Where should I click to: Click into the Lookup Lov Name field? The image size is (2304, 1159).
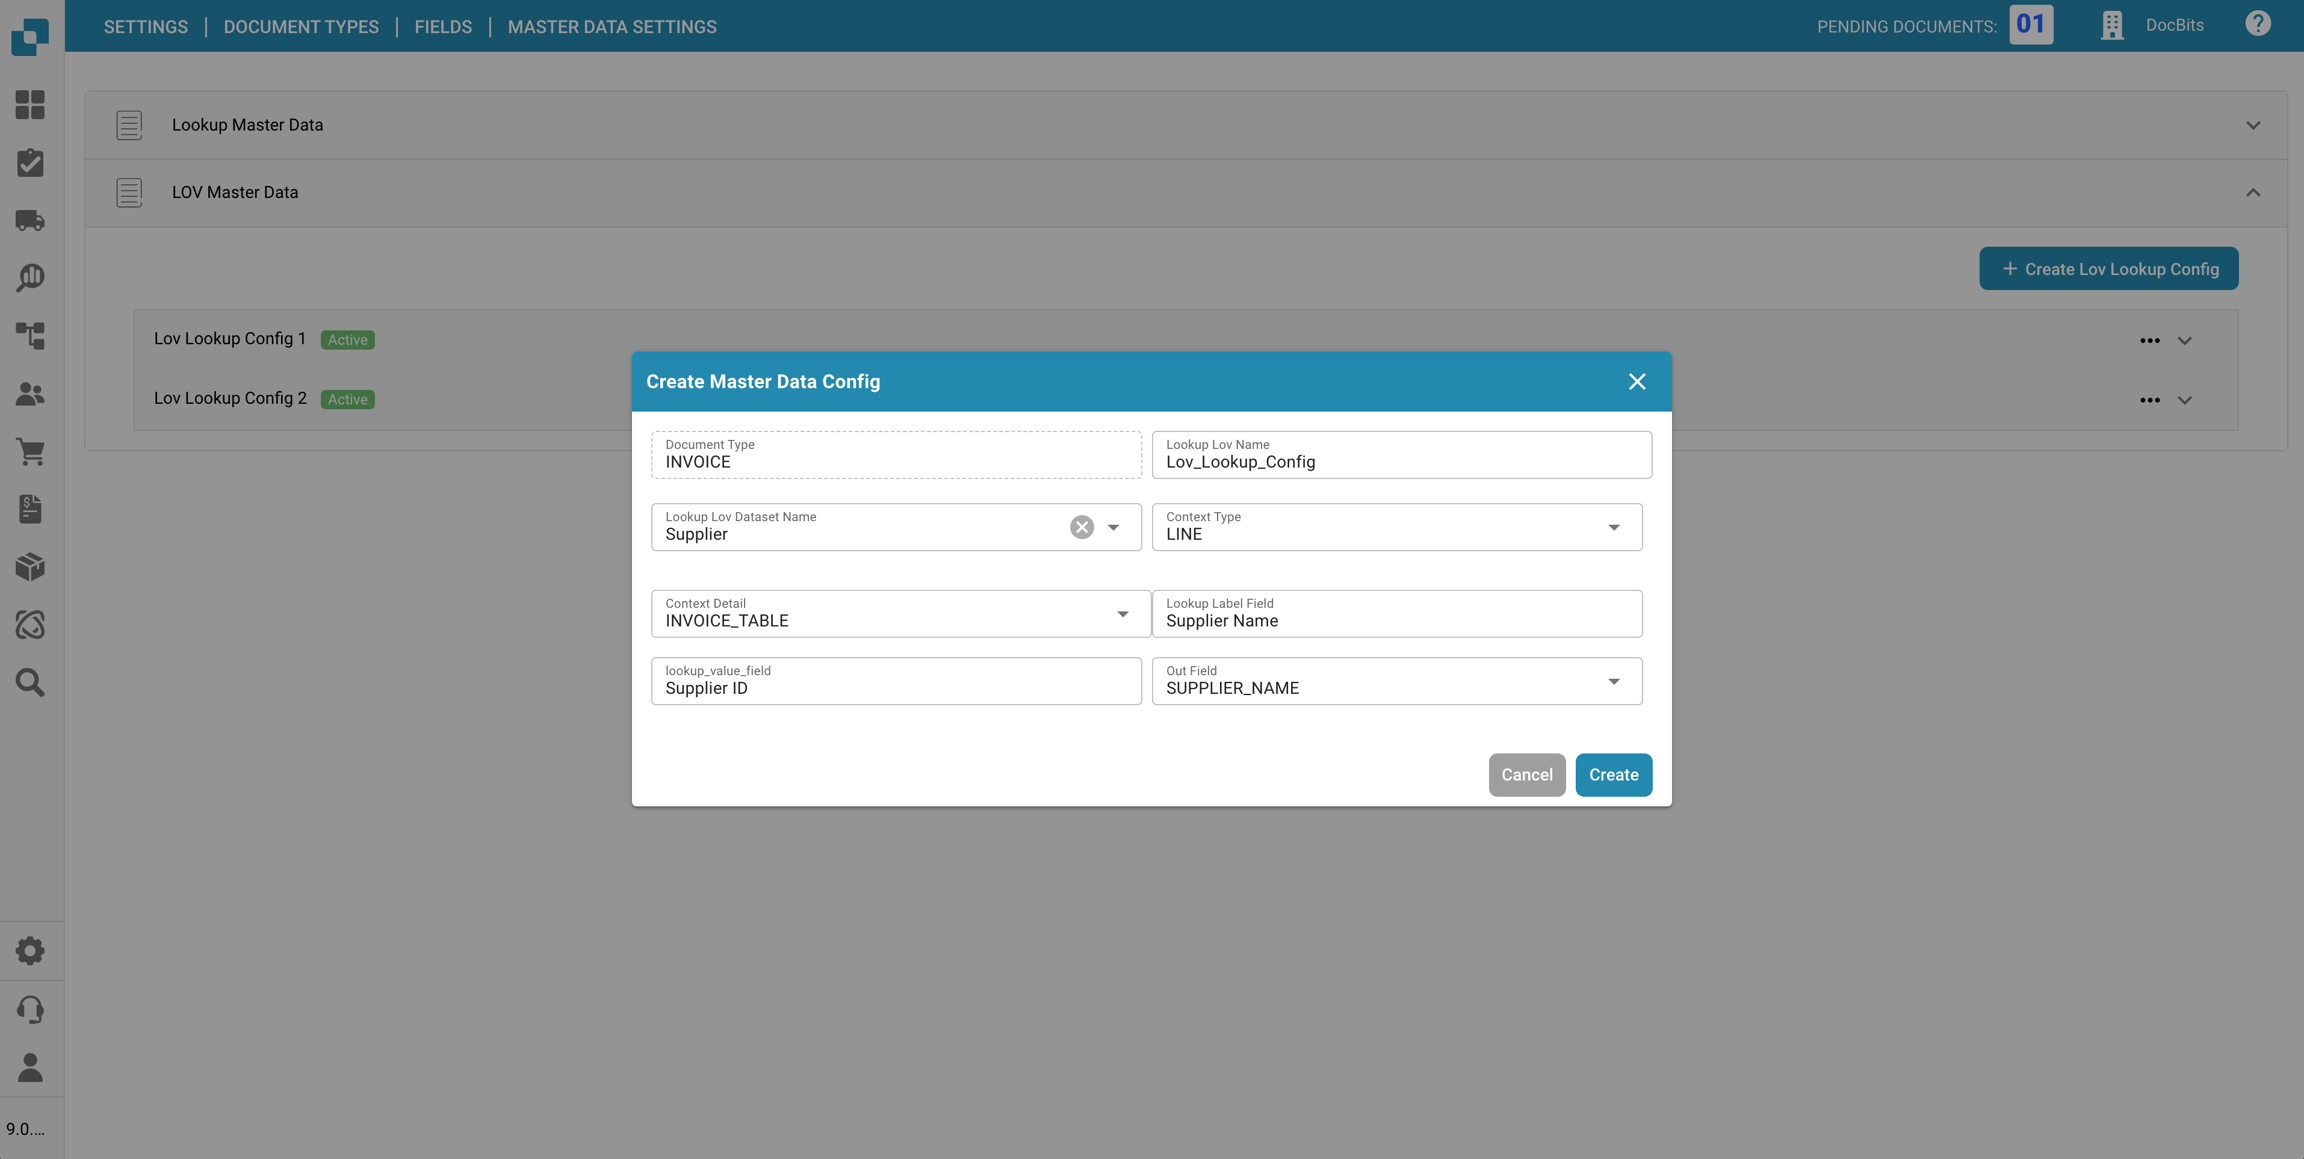1400,462
